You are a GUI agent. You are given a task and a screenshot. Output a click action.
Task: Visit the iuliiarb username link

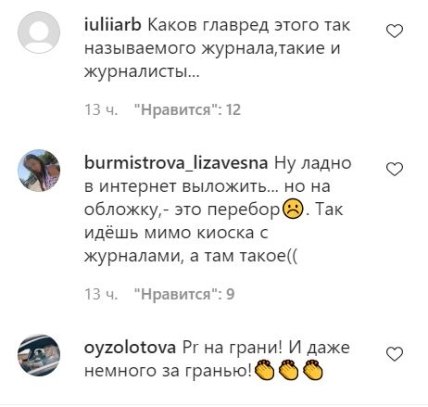(x=113, y=26)
